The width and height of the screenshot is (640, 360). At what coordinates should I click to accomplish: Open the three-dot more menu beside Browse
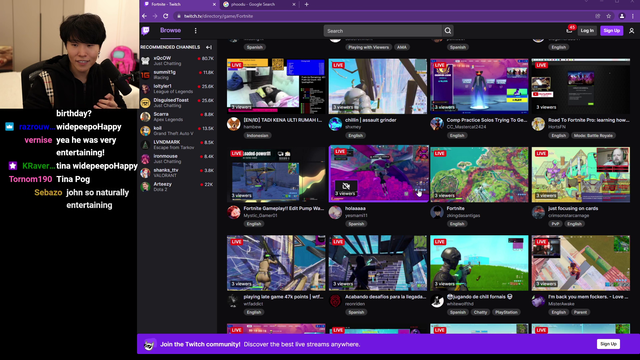tap(196, 31)
